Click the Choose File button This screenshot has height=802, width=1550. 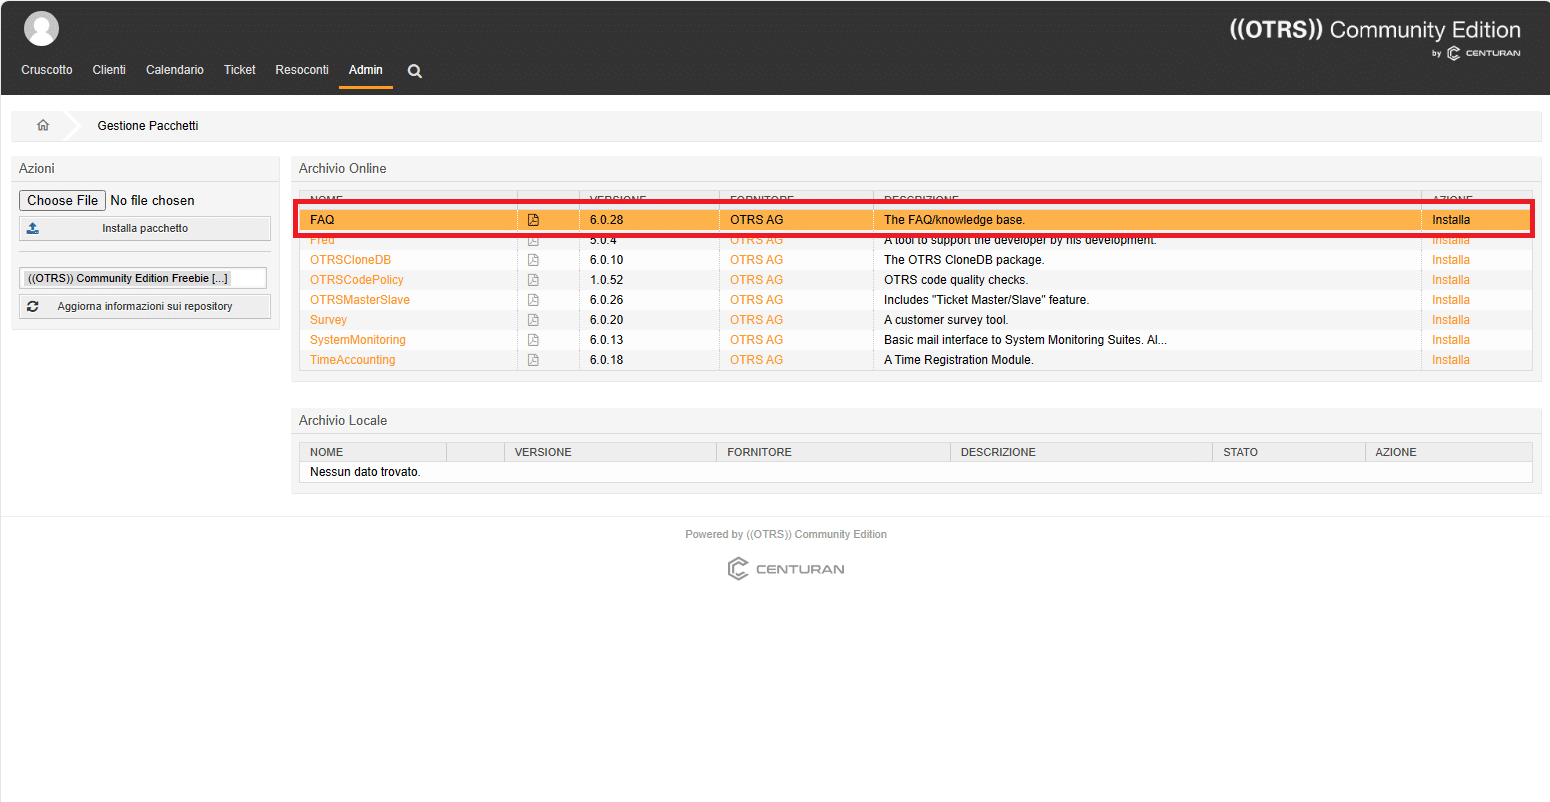coord(62,200)
